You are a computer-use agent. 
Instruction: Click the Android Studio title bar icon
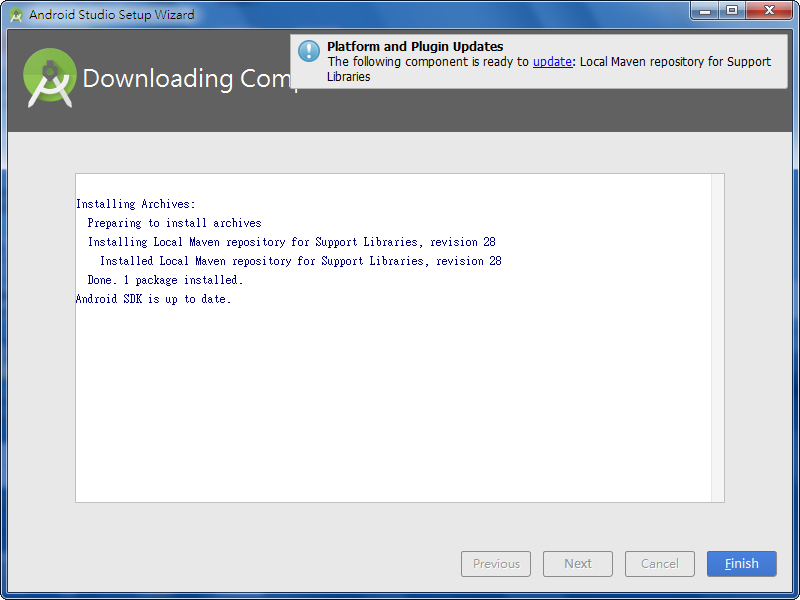pos(16,15)
